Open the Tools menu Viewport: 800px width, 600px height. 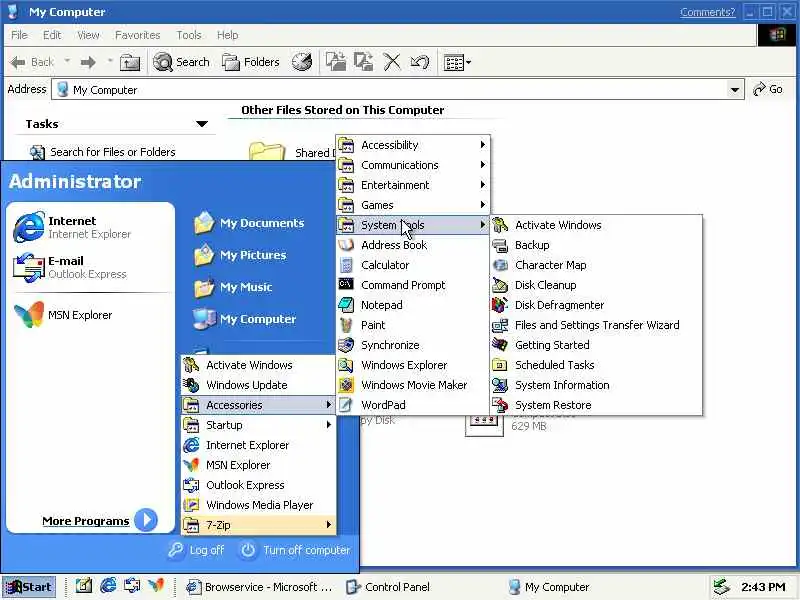189,35
